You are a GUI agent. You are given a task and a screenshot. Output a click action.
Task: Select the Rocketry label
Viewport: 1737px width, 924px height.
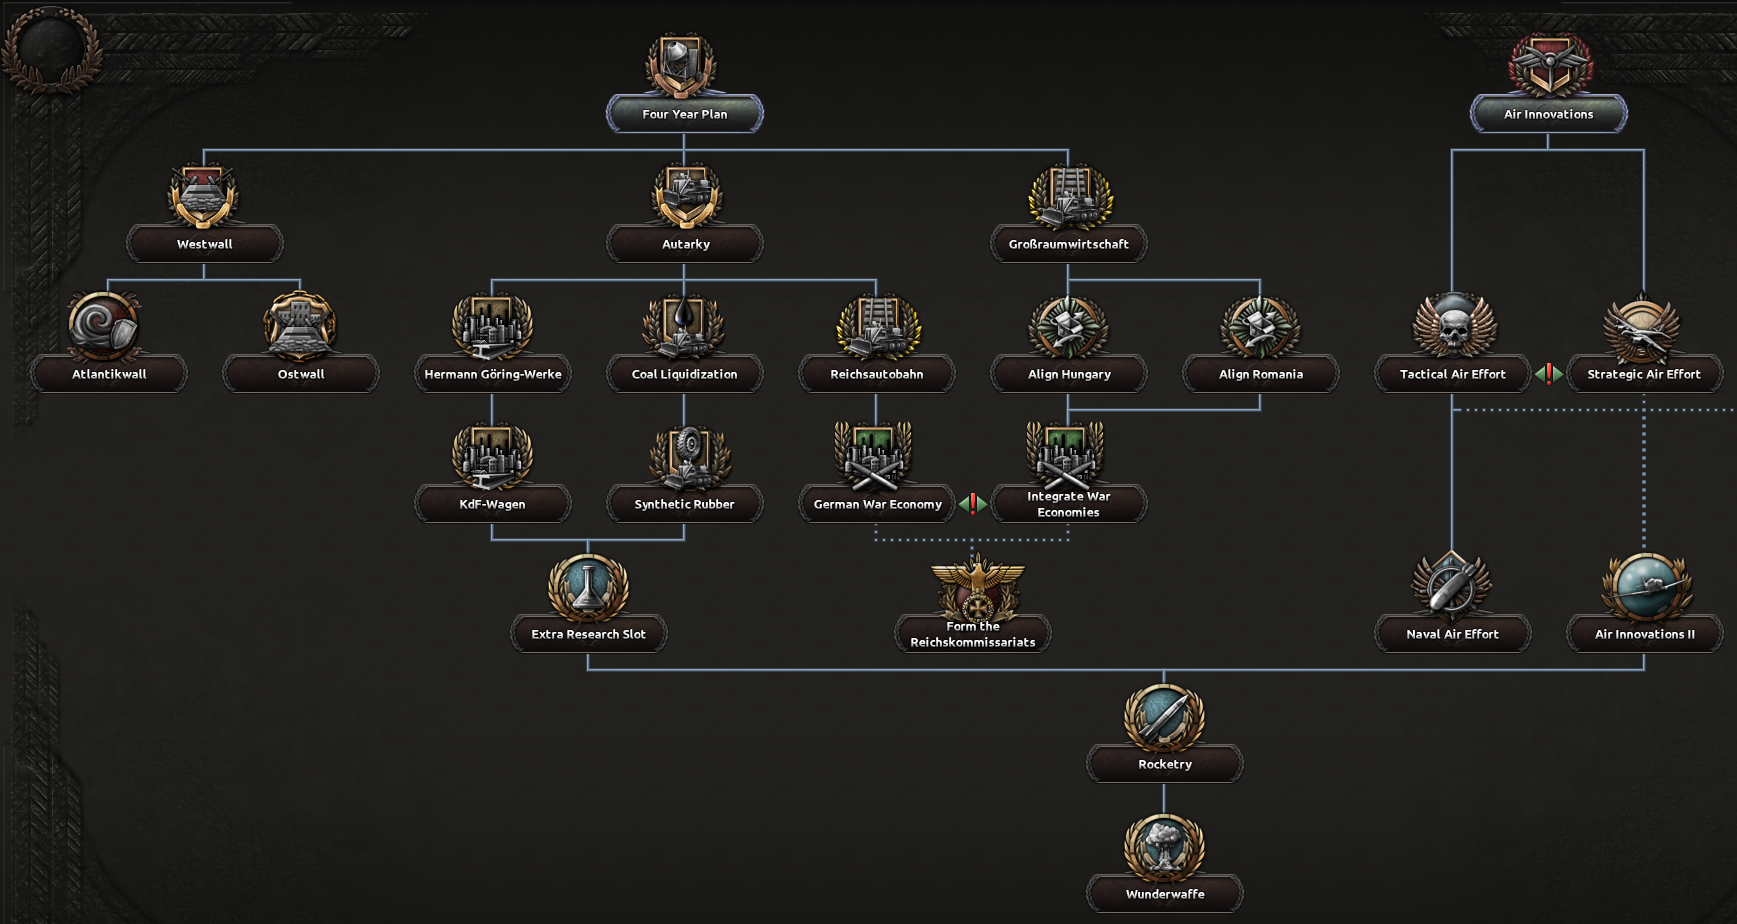[x=1165, y=764]
